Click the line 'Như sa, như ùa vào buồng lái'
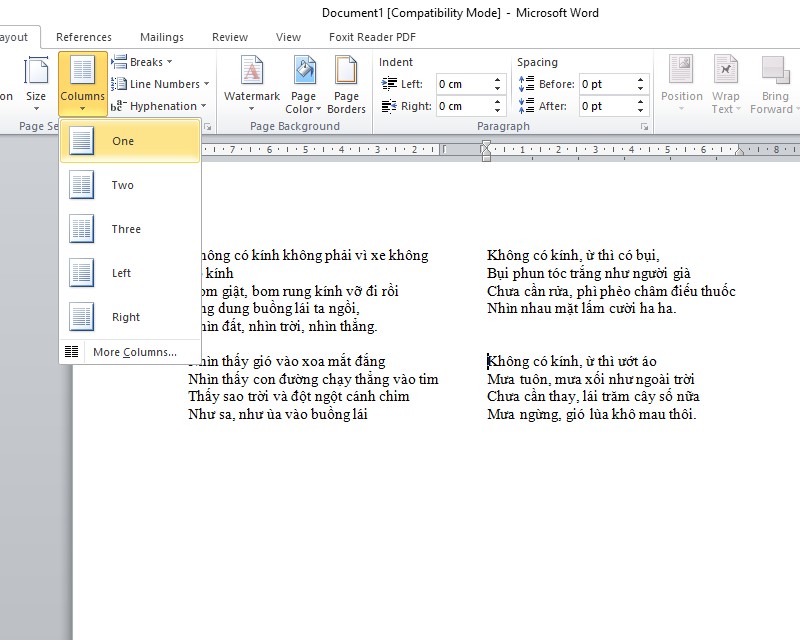This screenshot has height=640, width=800. tap(278, 414)
